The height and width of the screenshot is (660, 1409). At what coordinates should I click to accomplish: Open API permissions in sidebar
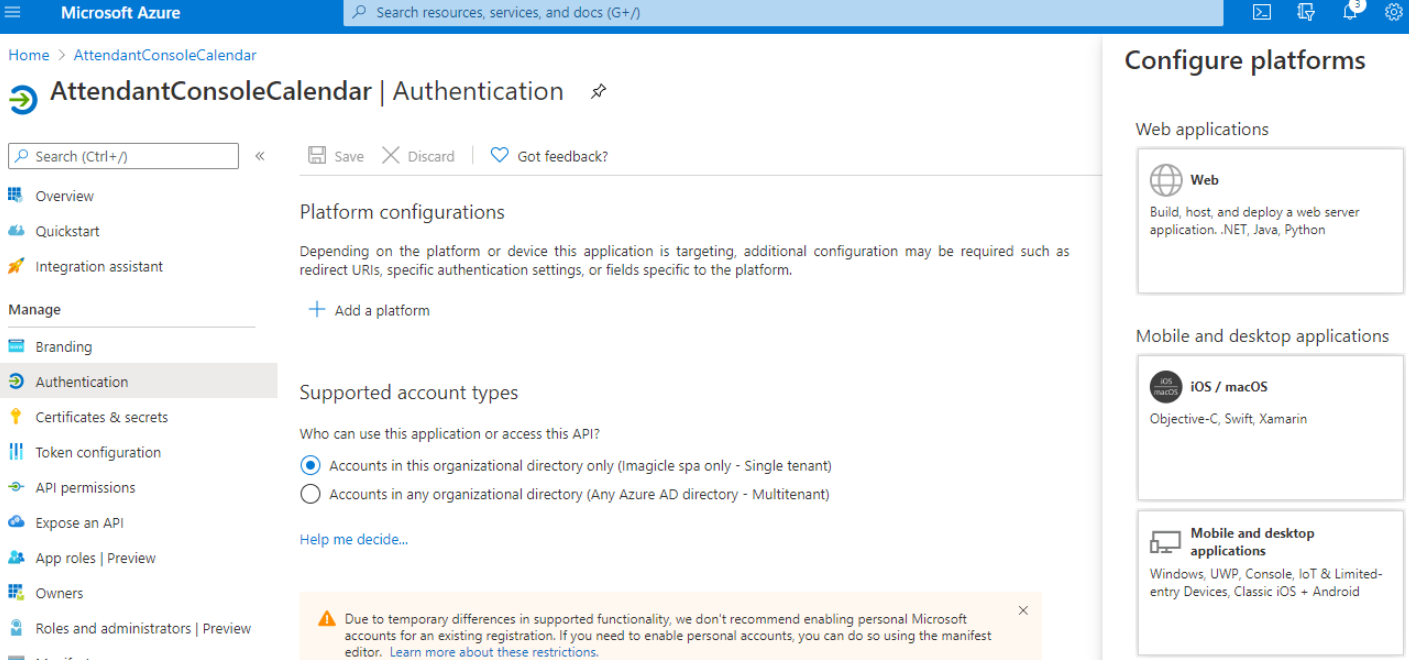[x=85, y=487]
